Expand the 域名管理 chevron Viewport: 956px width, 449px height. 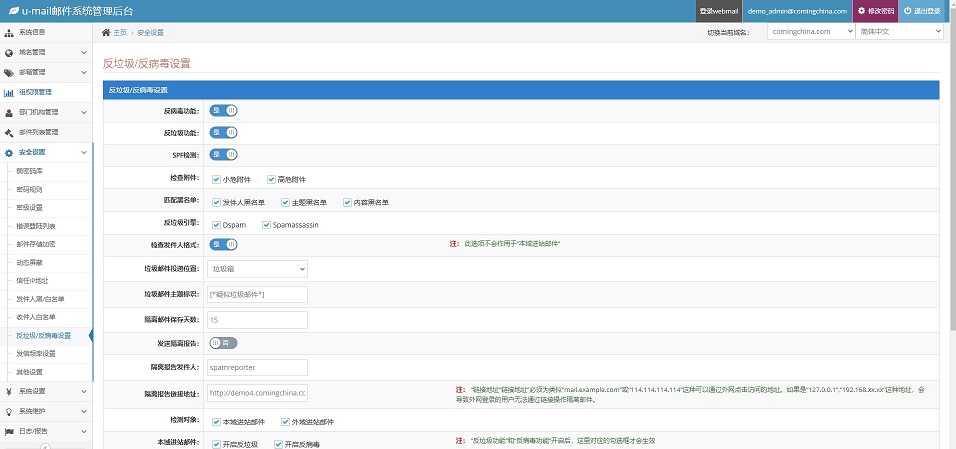click(x=84, y=52)
